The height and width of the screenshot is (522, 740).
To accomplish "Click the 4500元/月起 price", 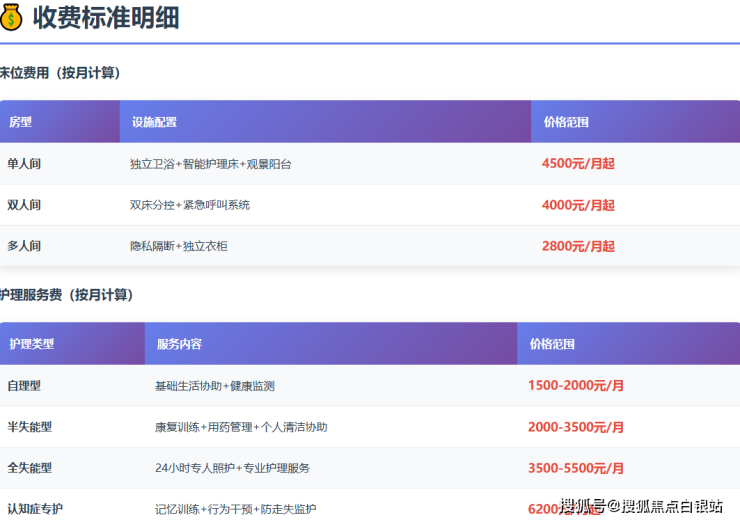I will pyautogui.click(x=578, y=163).
